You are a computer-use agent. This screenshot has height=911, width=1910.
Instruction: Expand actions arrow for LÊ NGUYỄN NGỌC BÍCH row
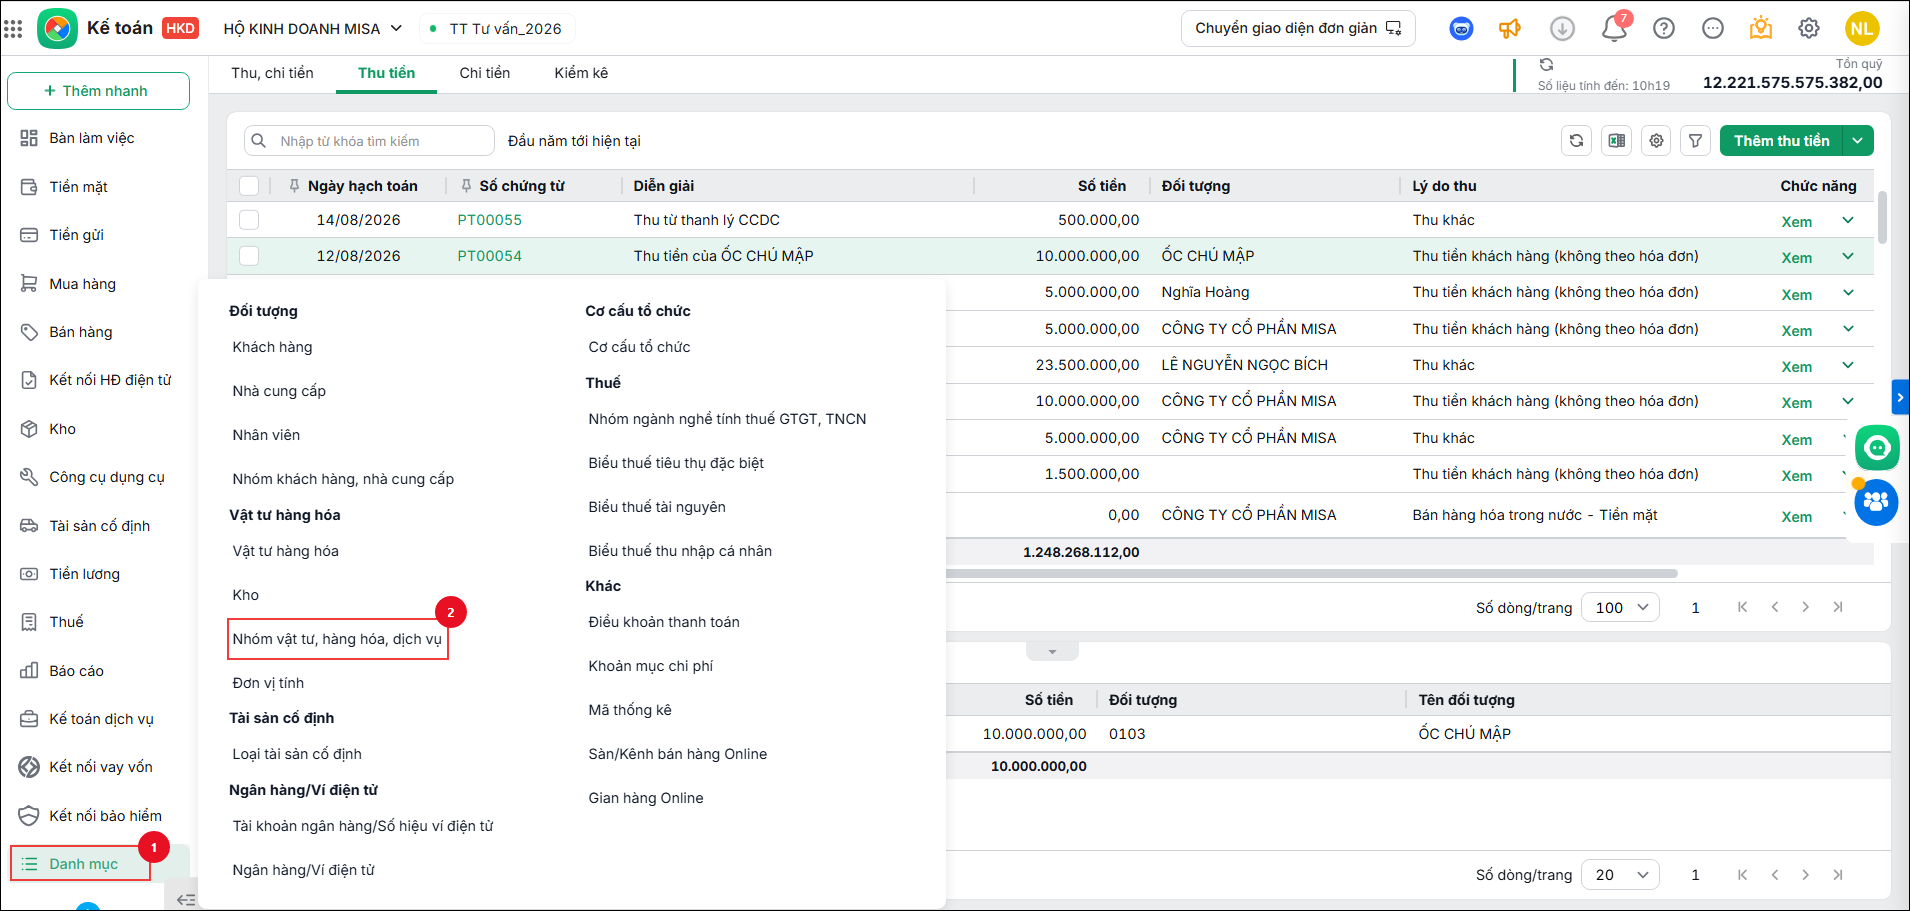click(1848, 366)
